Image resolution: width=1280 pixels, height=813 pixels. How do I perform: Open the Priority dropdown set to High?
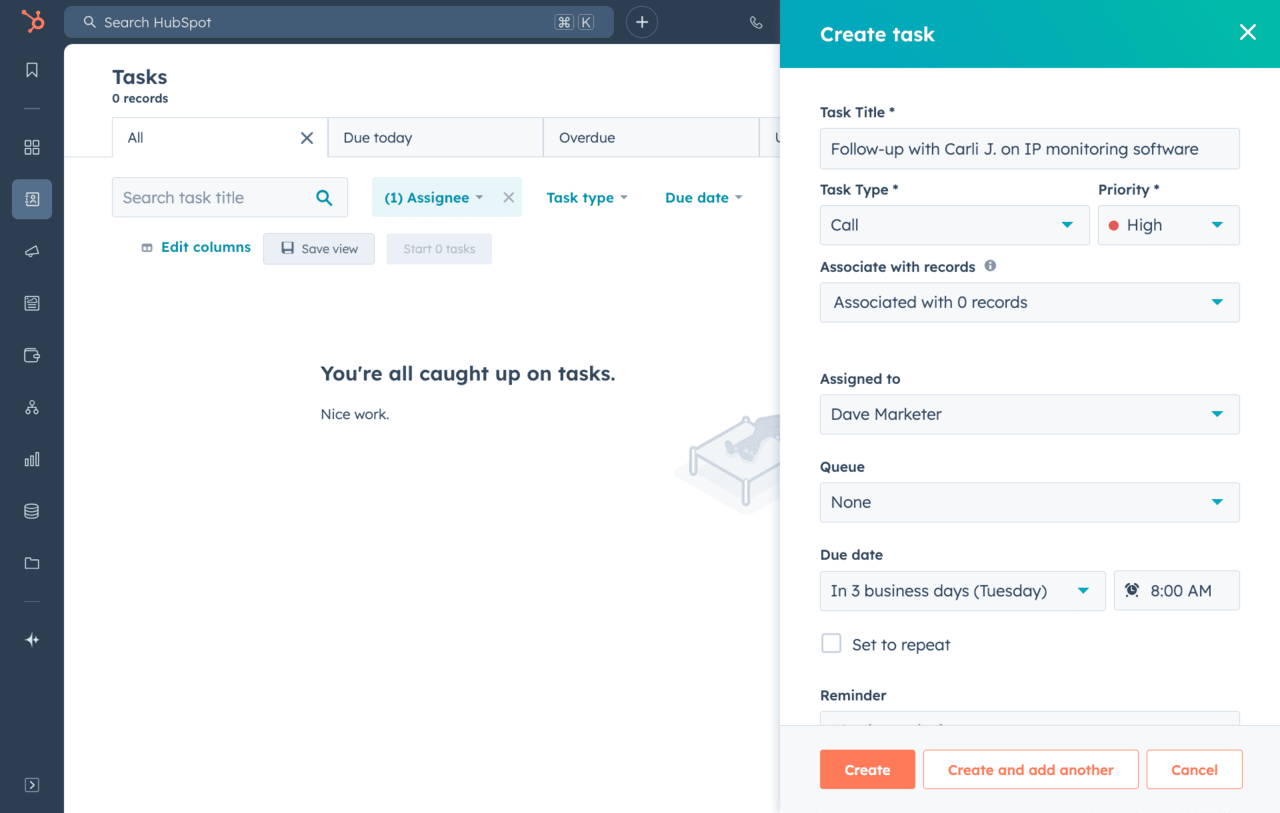(x=1168, y=225)
